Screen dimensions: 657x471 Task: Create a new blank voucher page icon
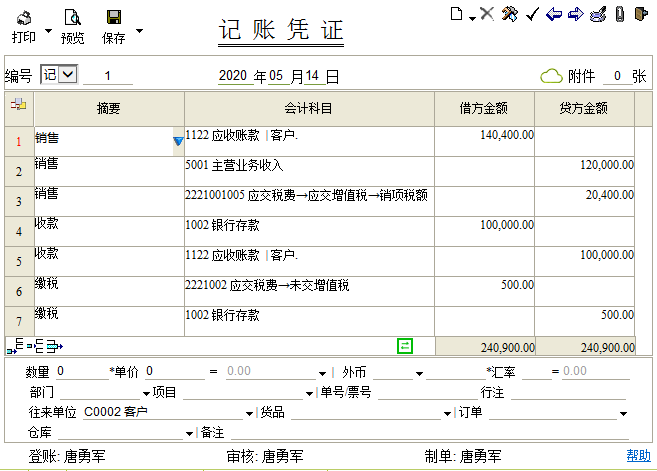click(456, 14)
